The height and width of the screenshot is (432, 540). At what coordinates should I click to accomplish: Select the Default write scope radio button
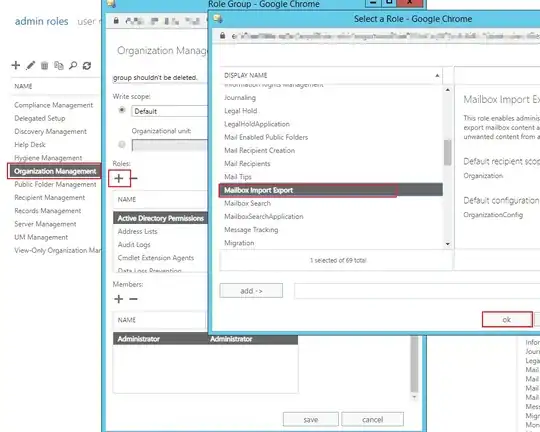tap(122, 110)
